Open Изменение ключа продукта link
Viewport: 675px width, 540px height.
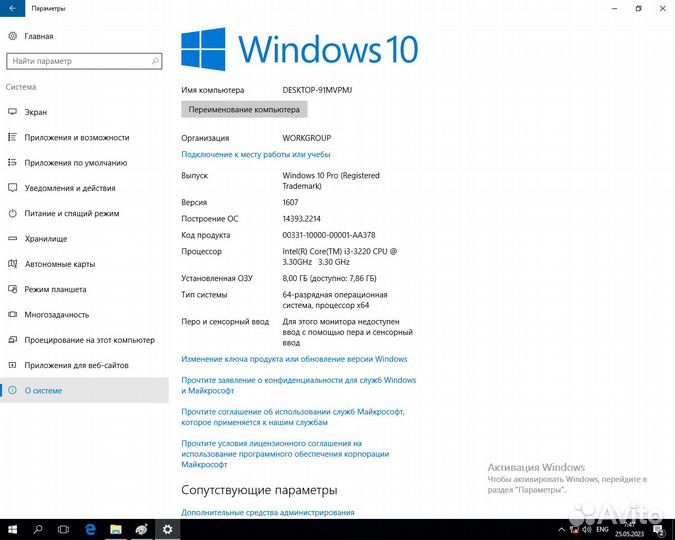[x=294, y=359]
